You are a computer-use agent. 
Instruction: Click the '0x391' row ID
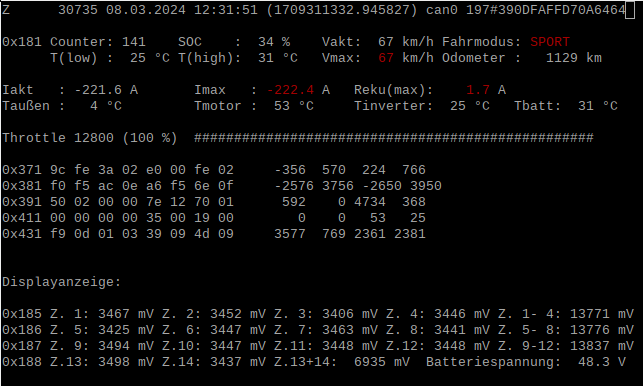tap(22, 202)
